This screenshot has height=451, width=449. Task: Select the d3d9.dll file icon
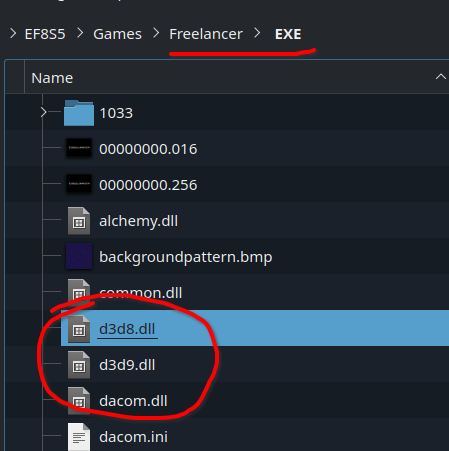click(79, 365)
